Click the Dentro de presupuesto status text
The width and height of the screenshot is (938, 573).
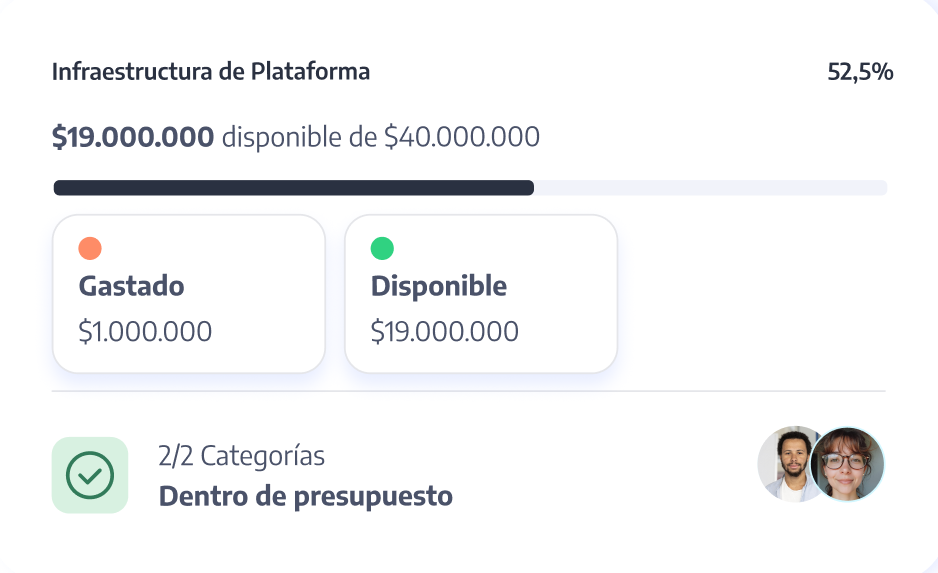click(x=305, y=495)
